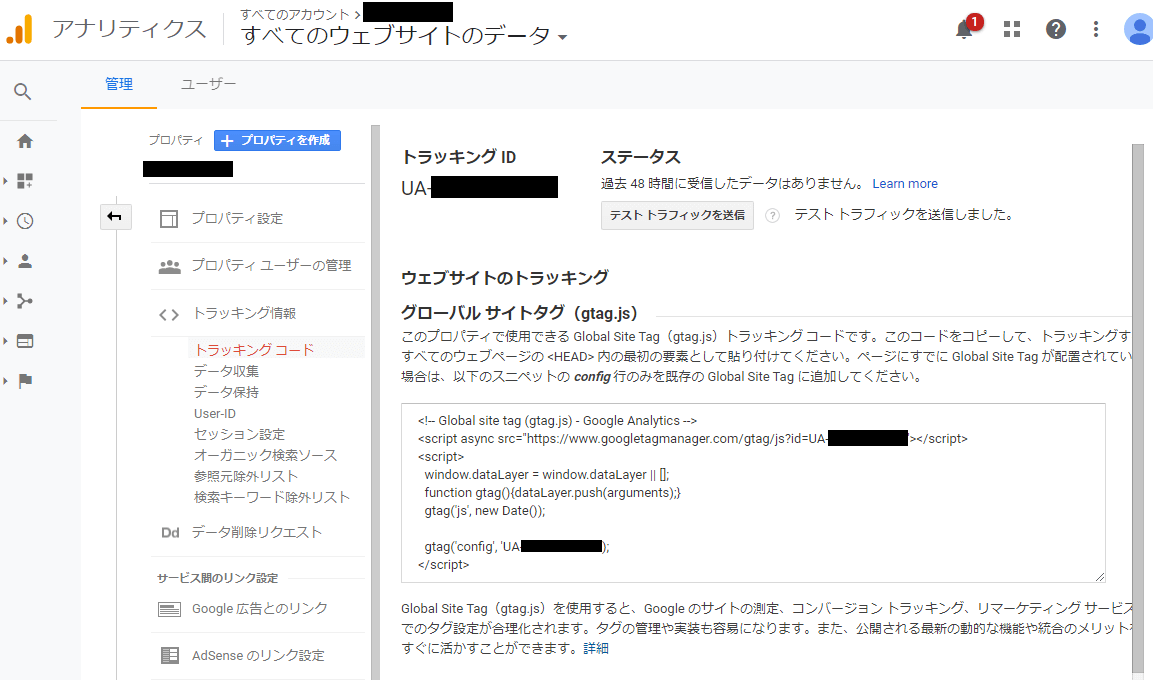Follow the Learn more link
1153x680 pixels.
[905, 184]
